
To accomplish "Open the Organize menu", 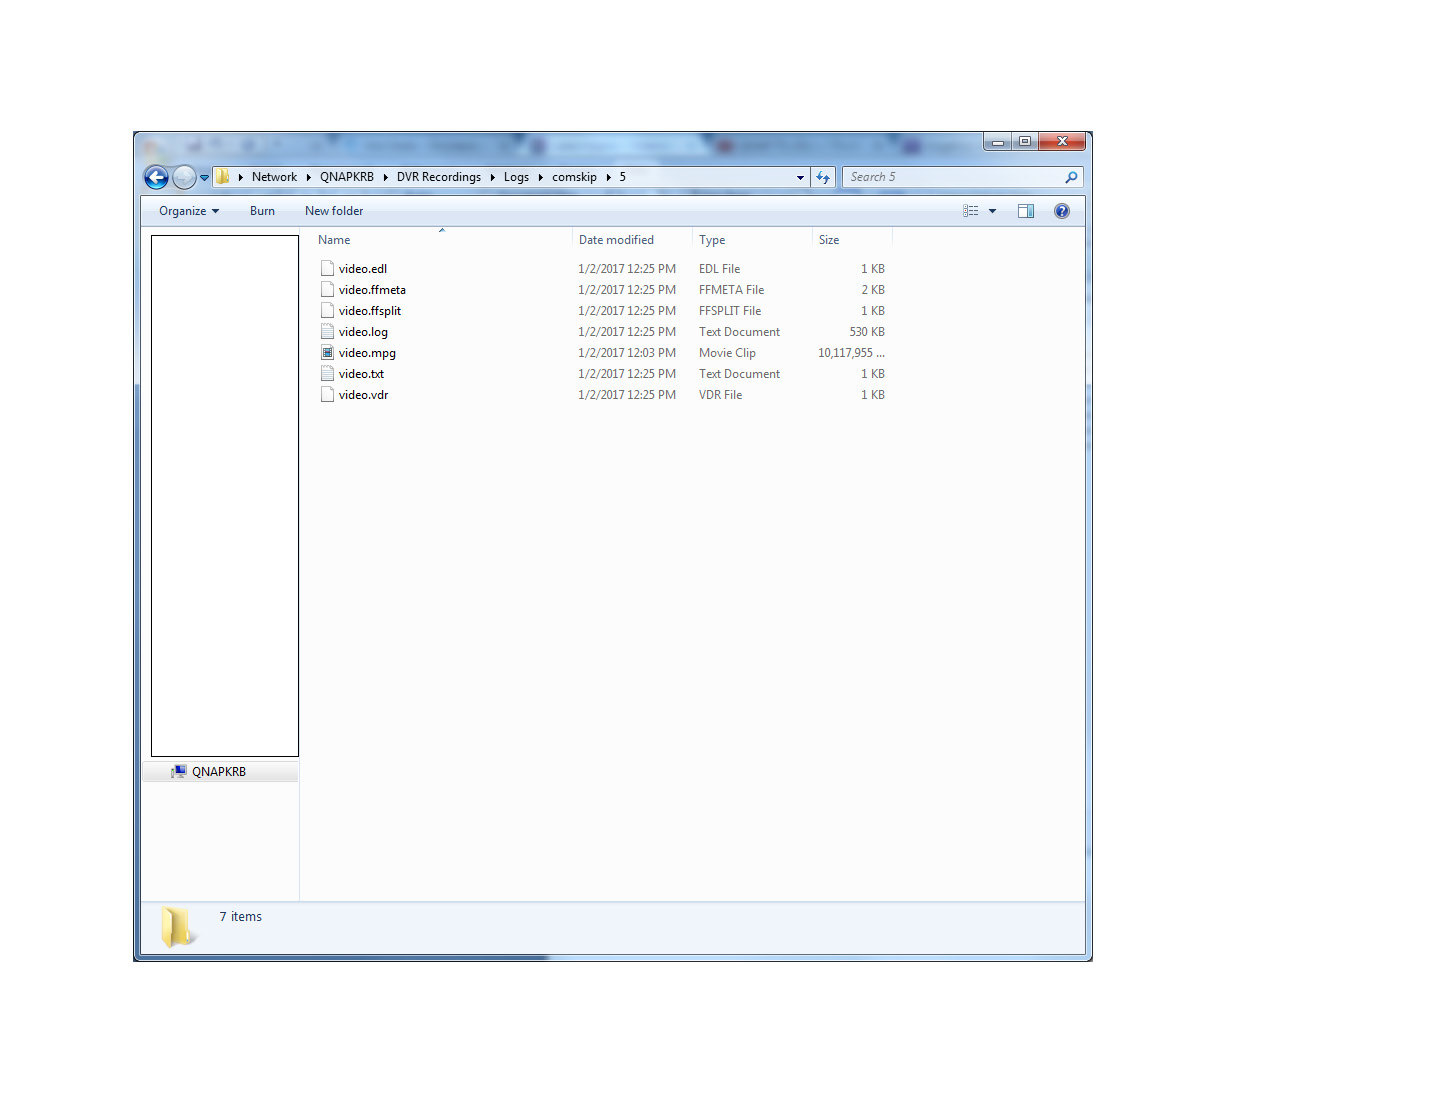I will click(188, 211).
